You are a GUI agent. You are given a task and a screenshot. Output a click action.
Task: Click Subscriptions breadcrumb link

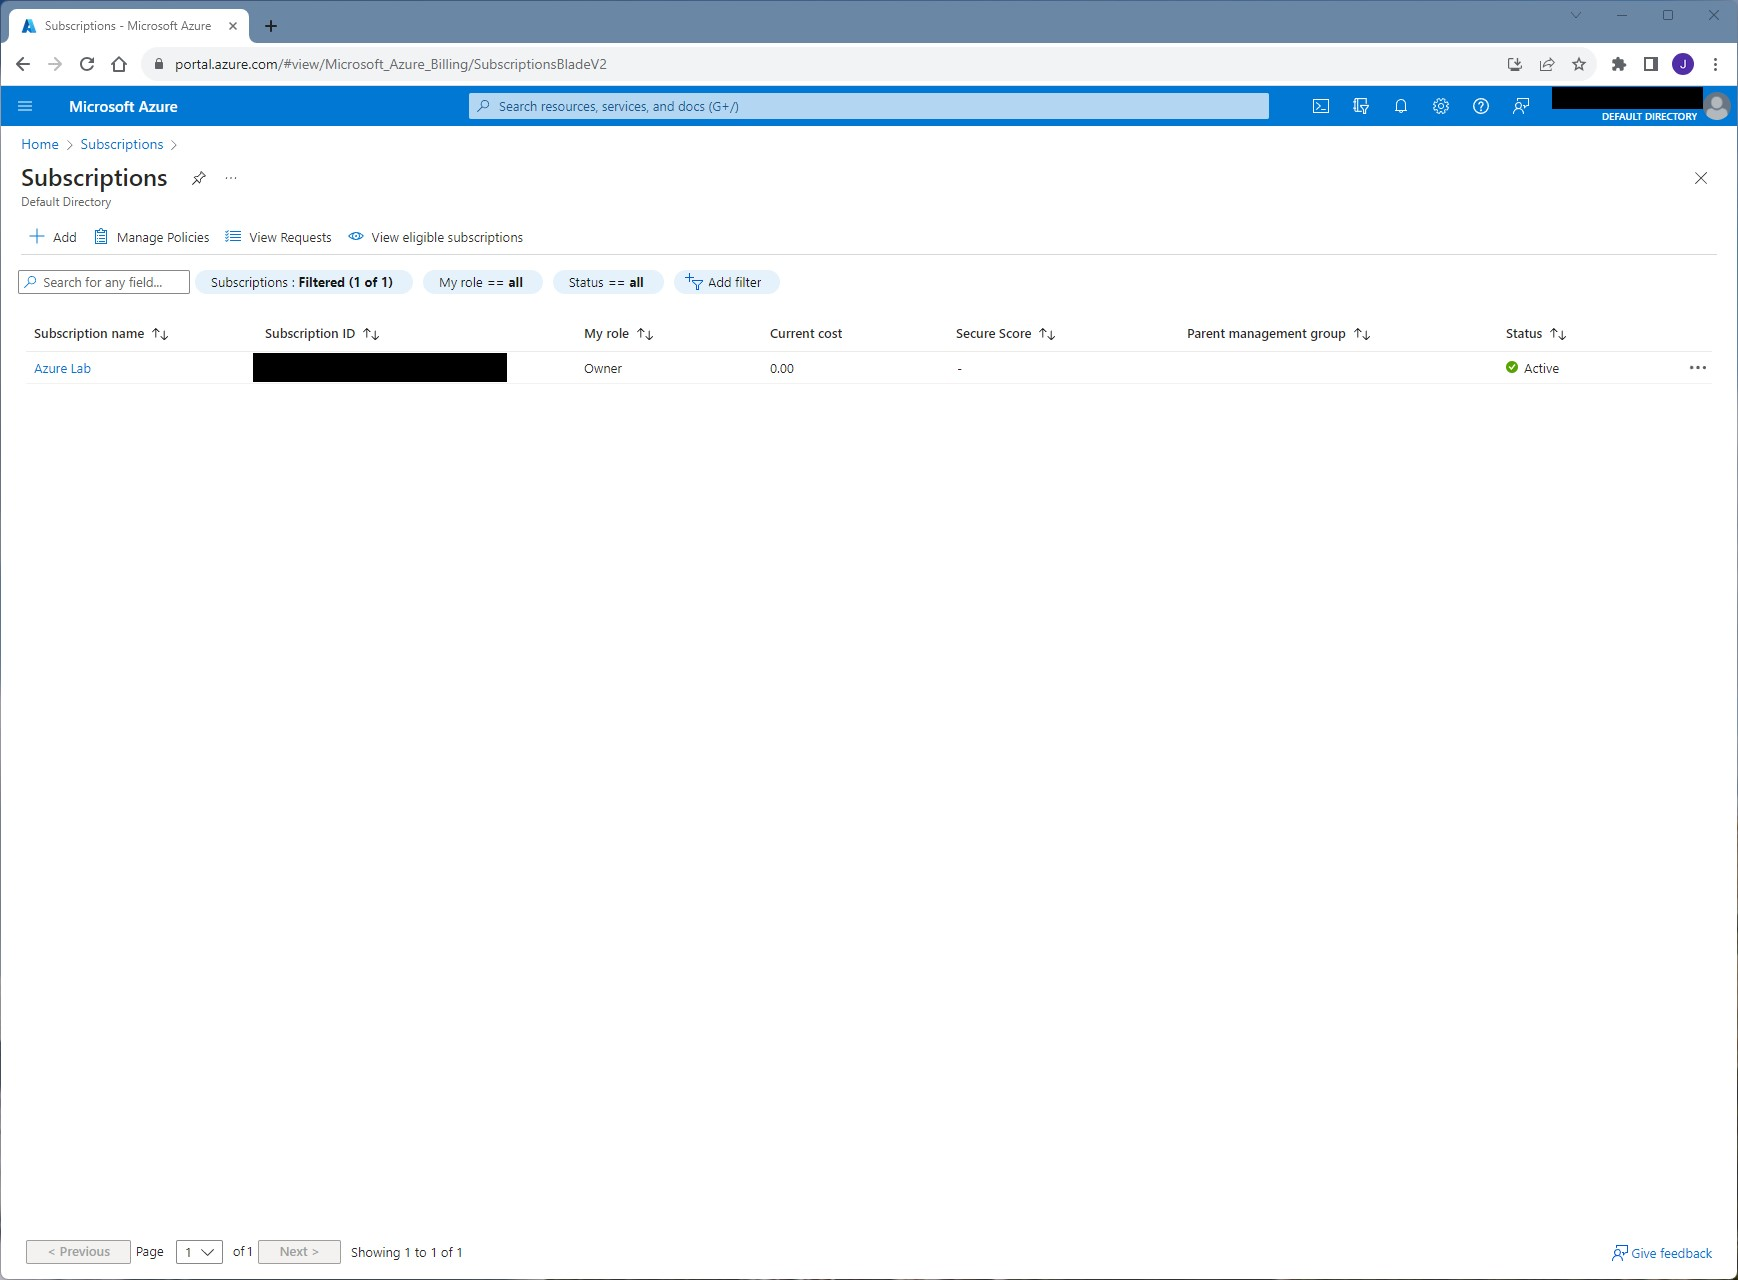(122, 144)
